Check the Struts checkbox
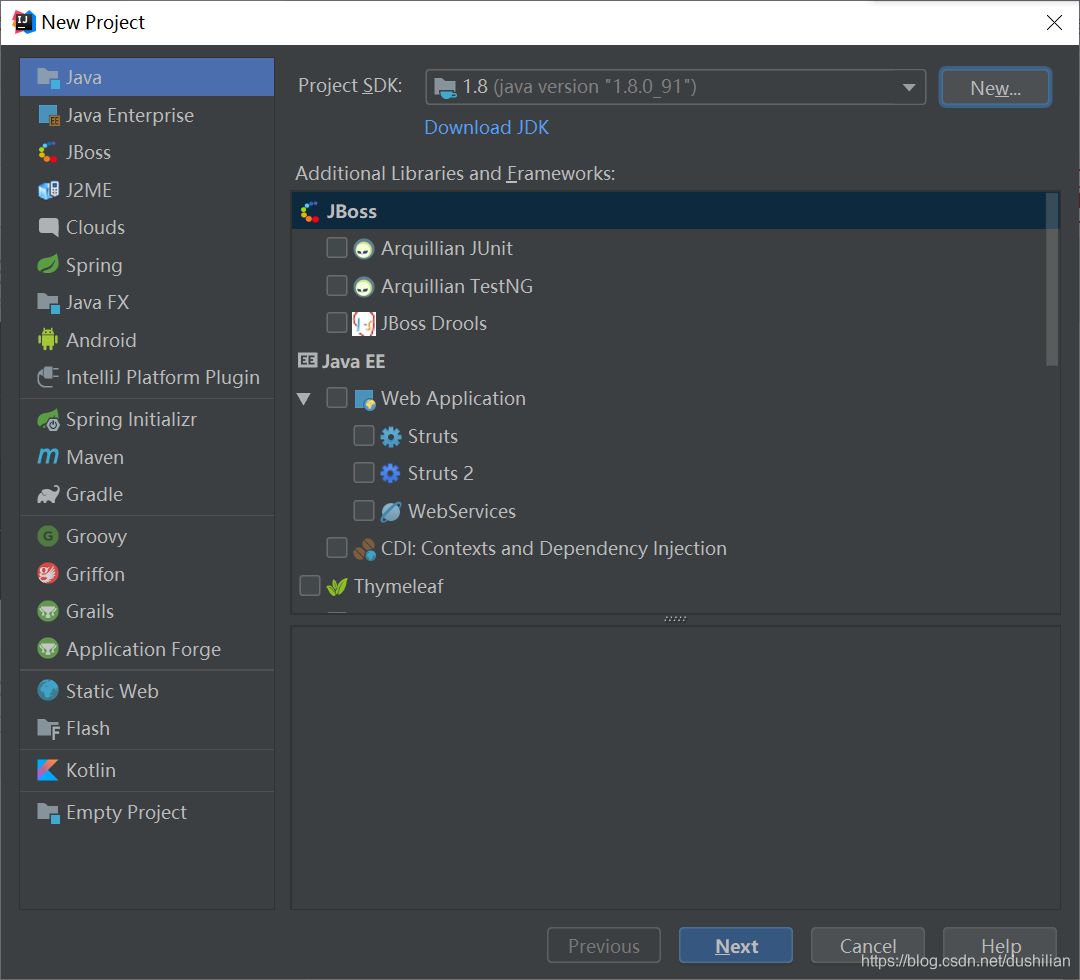Screen dimensions: 1080x980 [x=364, y=436]
